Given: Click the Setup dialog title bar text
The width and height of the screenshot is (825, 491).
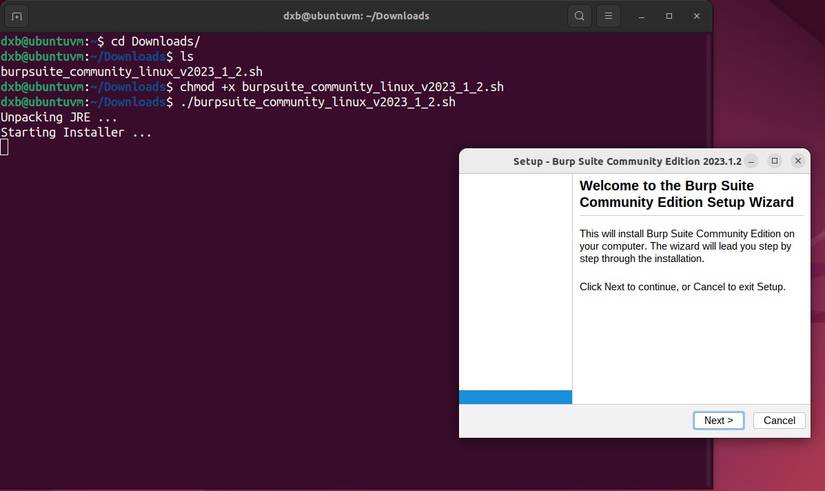Looking at the screenshot, I should pyautogui.click(x=627, y=162).
